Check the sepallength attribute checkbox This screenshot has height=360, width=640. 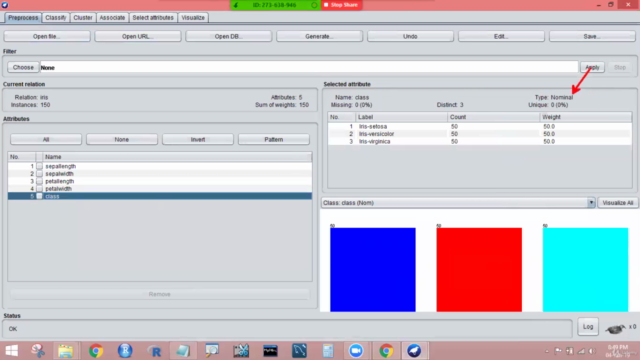39,166
